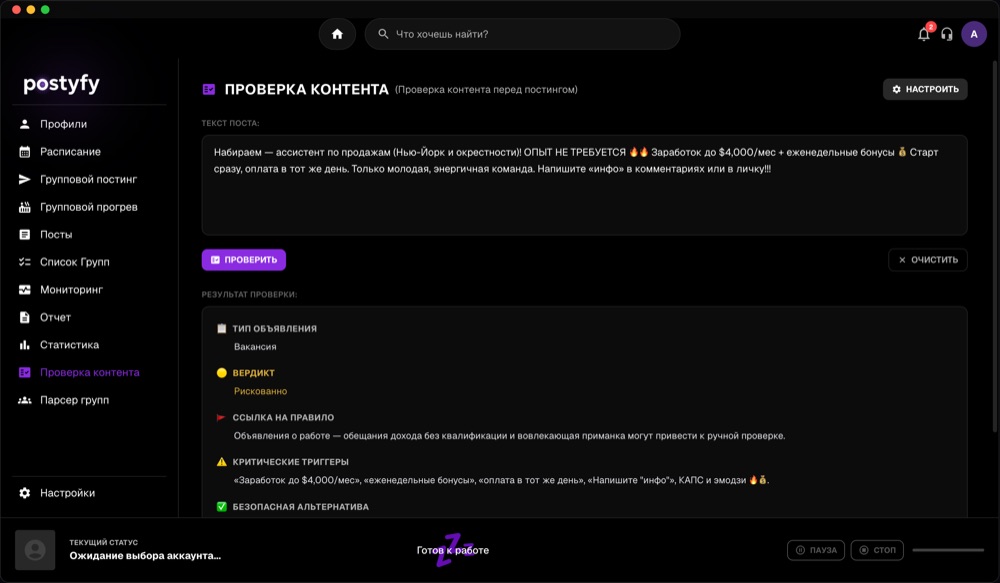1000x583 pixels.
Task: Click into the post text area
Action: (x=584, y=185)
